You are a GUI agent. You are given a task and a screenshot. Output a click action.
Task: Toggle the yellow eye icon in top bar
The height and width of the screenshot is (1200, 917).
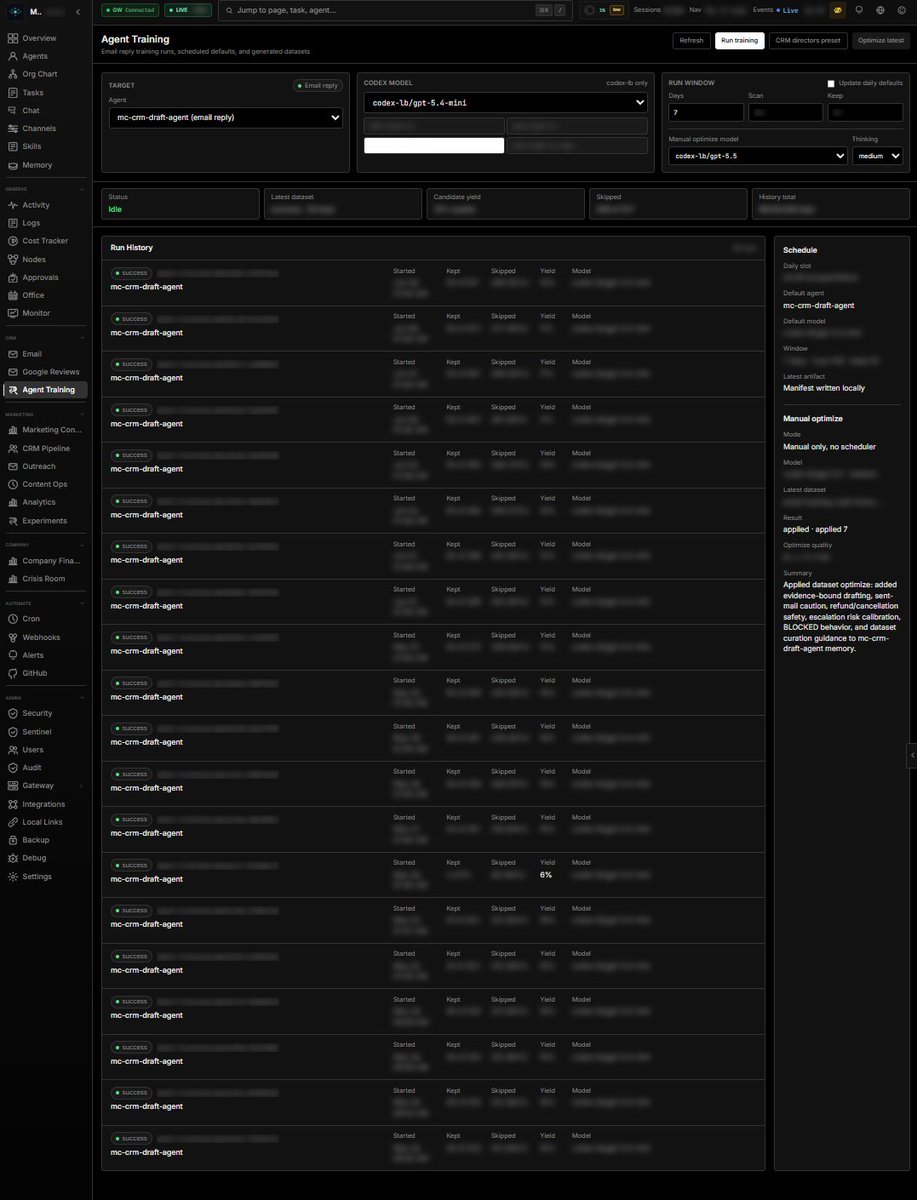click(838, 10)
